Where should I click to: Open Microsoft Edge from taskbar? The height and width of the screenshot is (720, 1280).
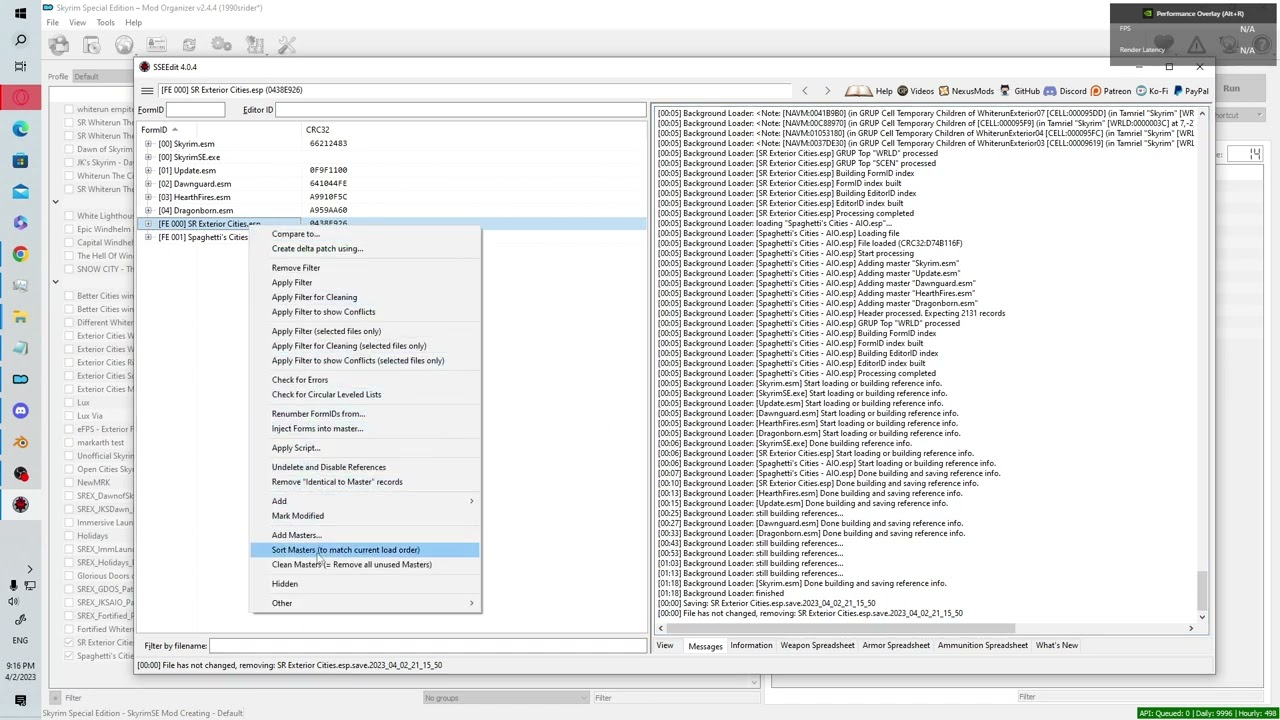pos(20,129)
